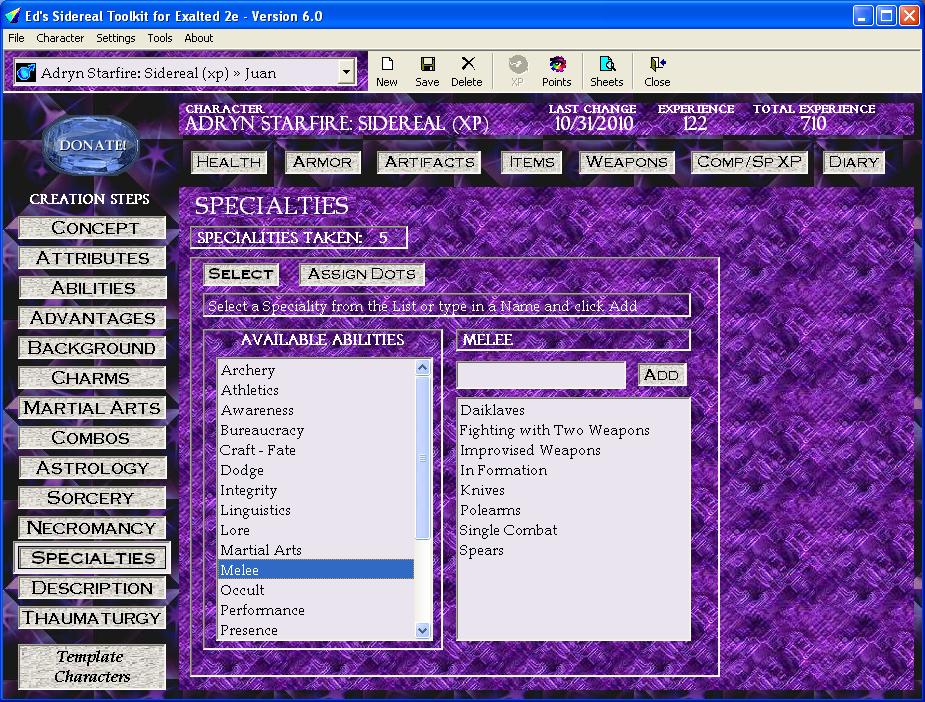Open Sheets from the toolbar
Image resolution: width=925 pixels, height=702 pixels.
606,72
